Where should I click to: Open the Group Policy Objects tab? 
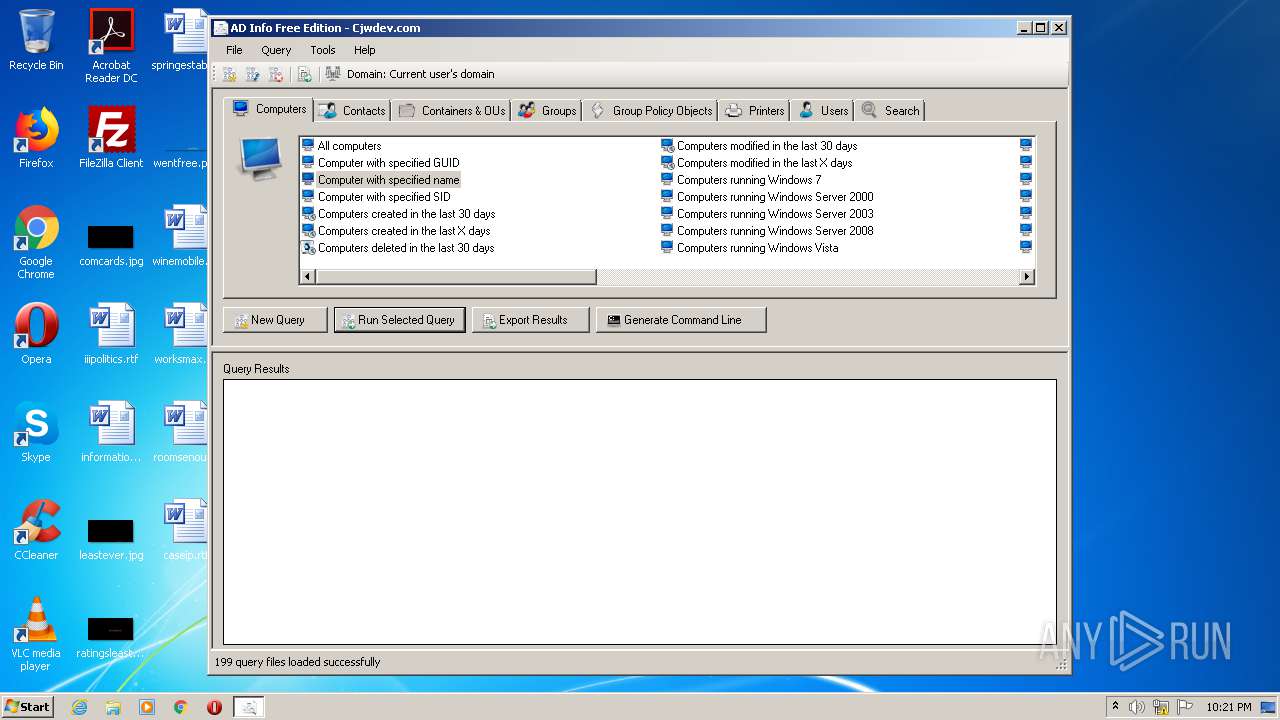pos(651,111)
